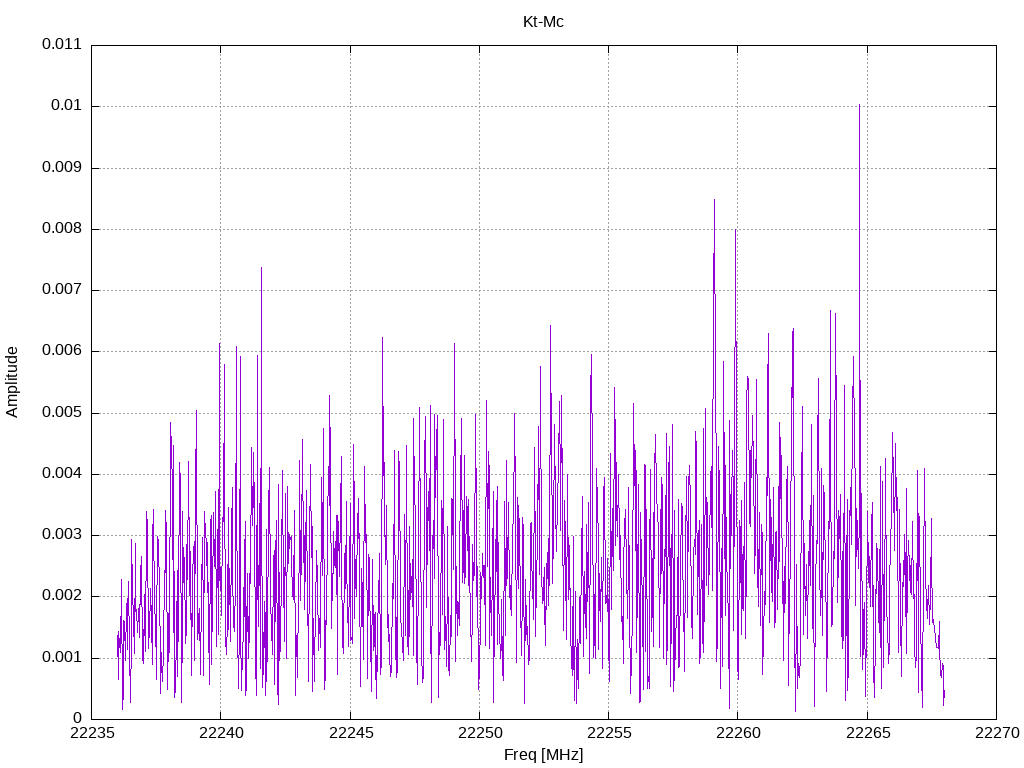Click the 22235 x-axis tick label
The image size is (1024, 768).
pyautogui.click(x=91, y=733)
